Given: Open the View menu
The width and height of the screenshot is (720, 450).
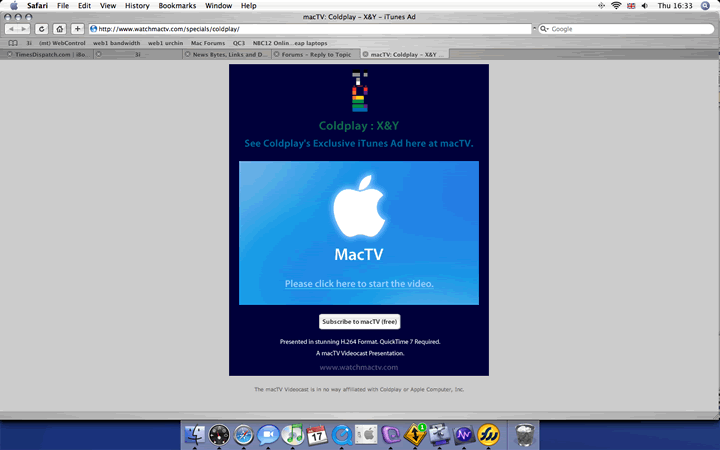Looking at the screenshot, I should pyautogui.click(x=108, y=6).
